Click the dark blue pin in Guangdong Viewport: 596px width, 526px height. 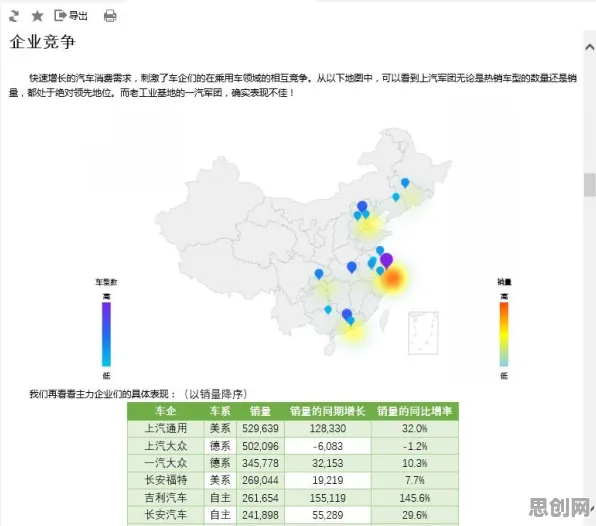point(347,314)
